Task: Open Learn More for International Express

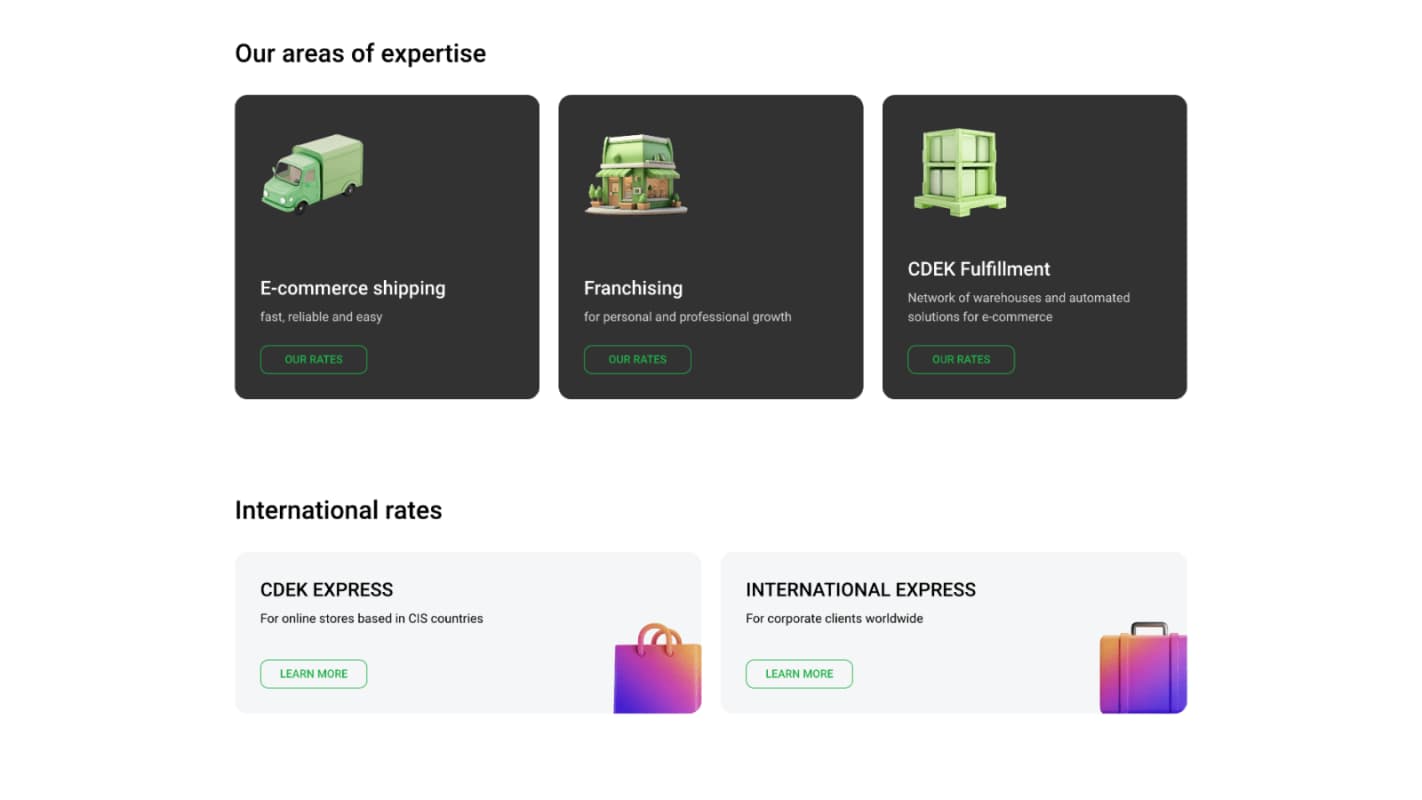Action: point(798,674)
